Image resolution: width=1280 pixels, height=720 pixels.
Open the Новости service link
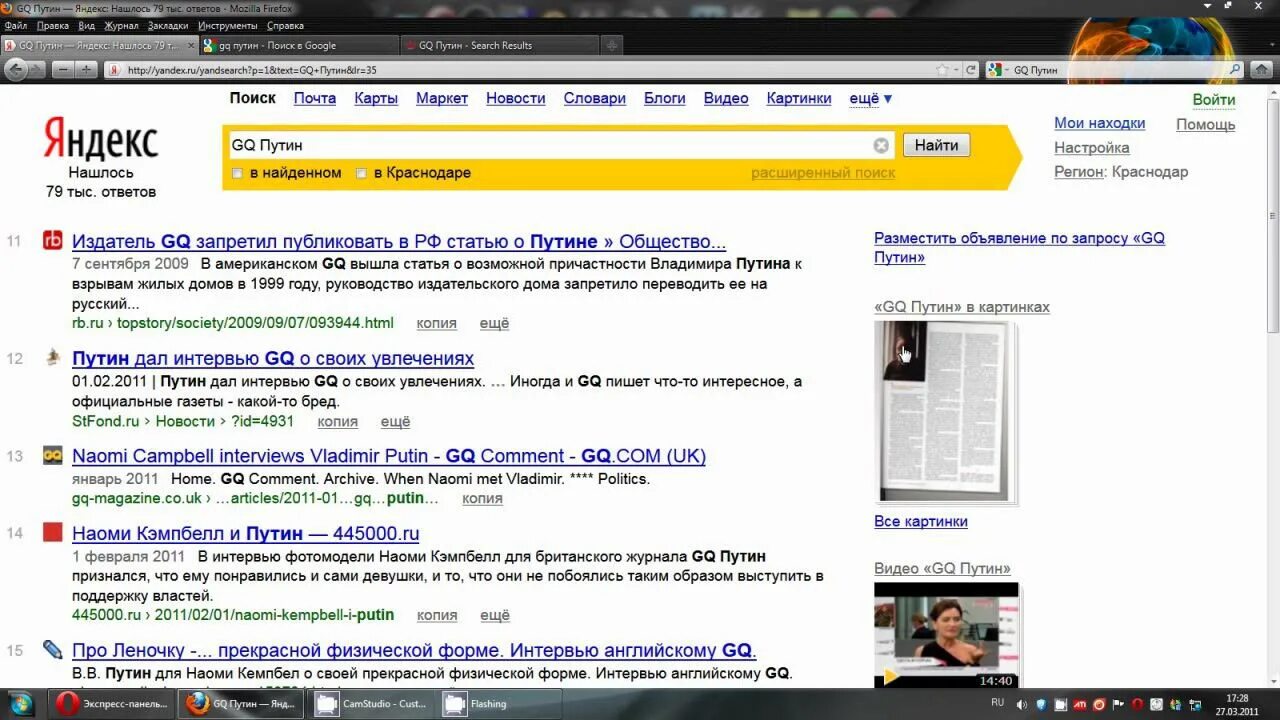pyautogui.click(x=516, y=98)
